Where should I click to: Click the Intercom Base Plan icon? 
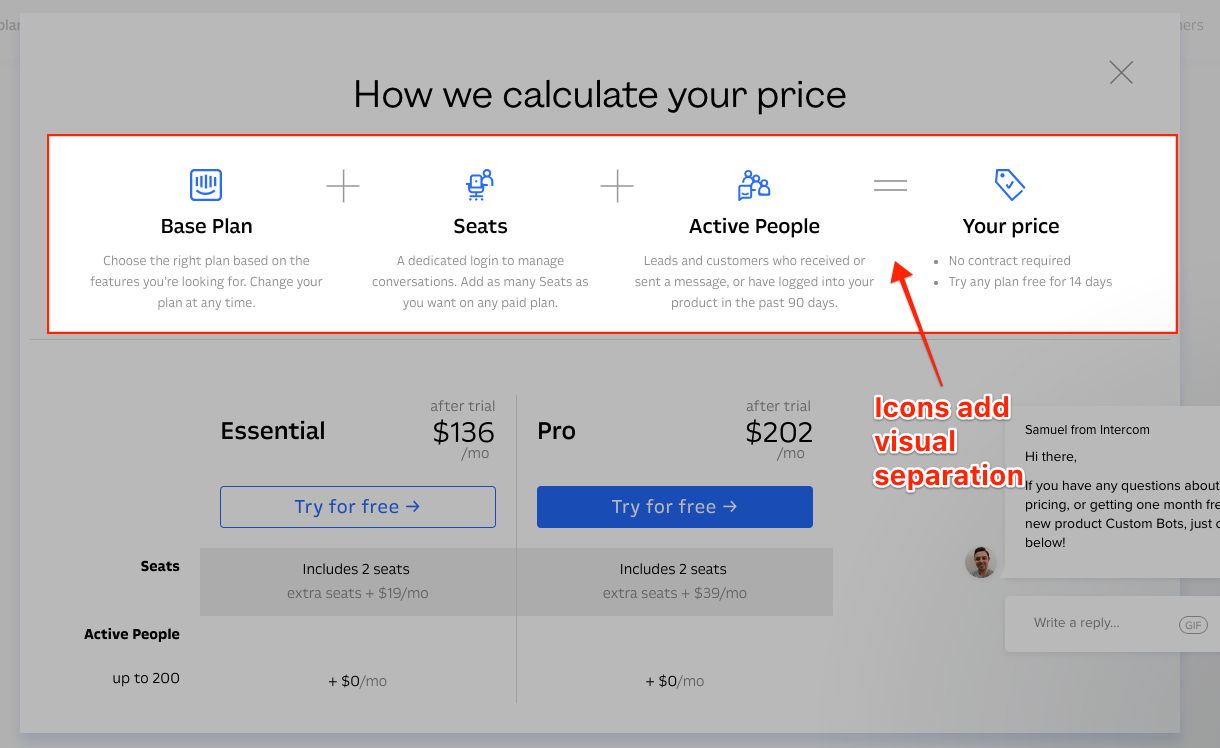click(206, 185)
